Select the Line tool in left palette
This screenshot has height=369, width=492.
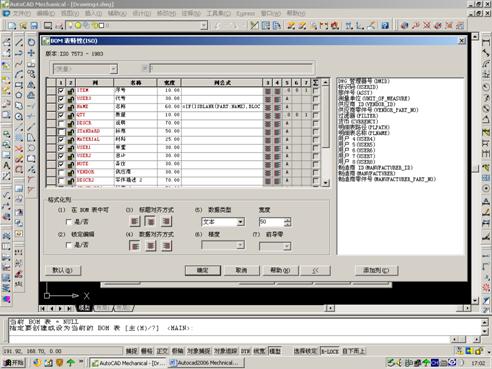(19, 42)
